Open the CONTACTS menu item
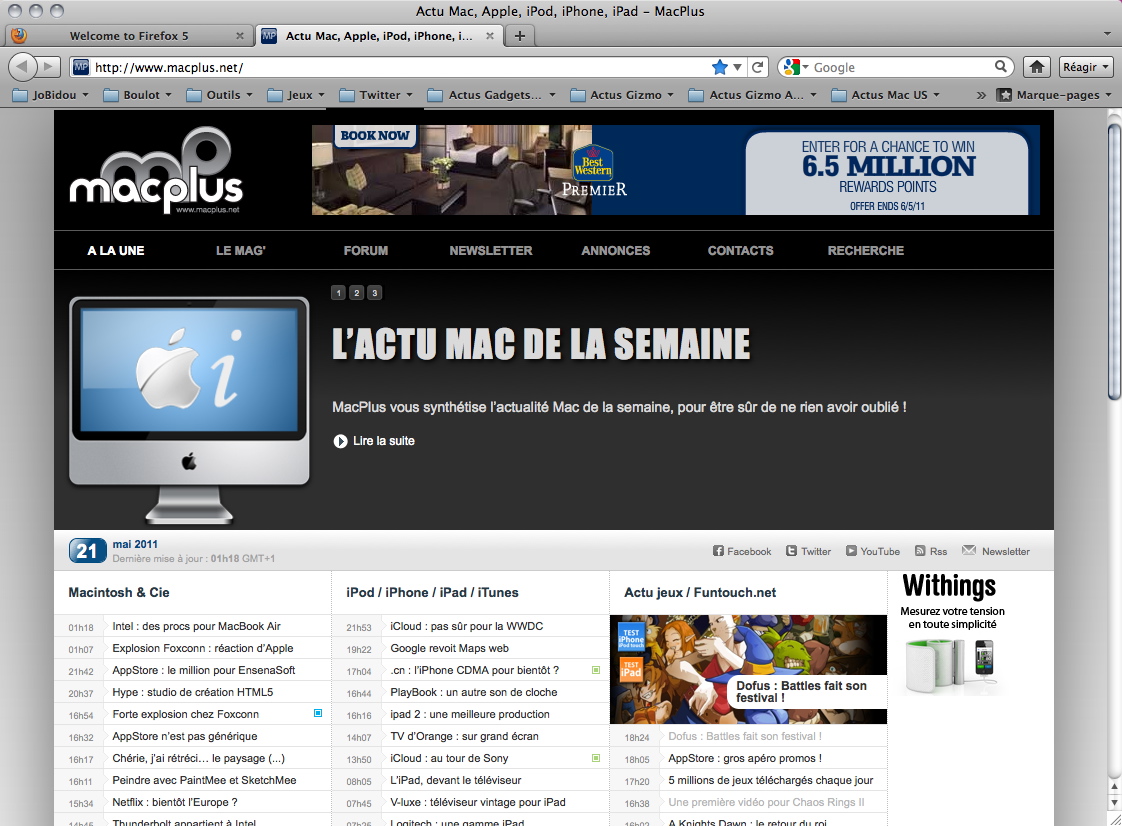The width and height of the screenshot is (1122, 826). 741,251
